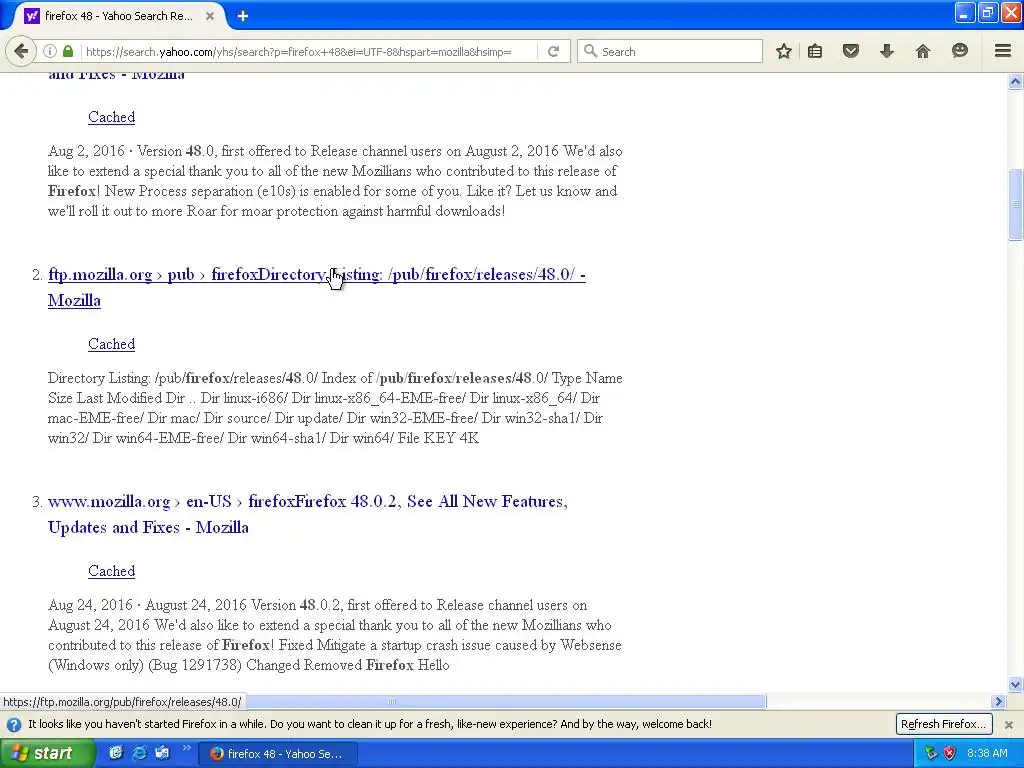
Task: Open Firefox 48.0.2 New Features result
Action: [308, 514]
